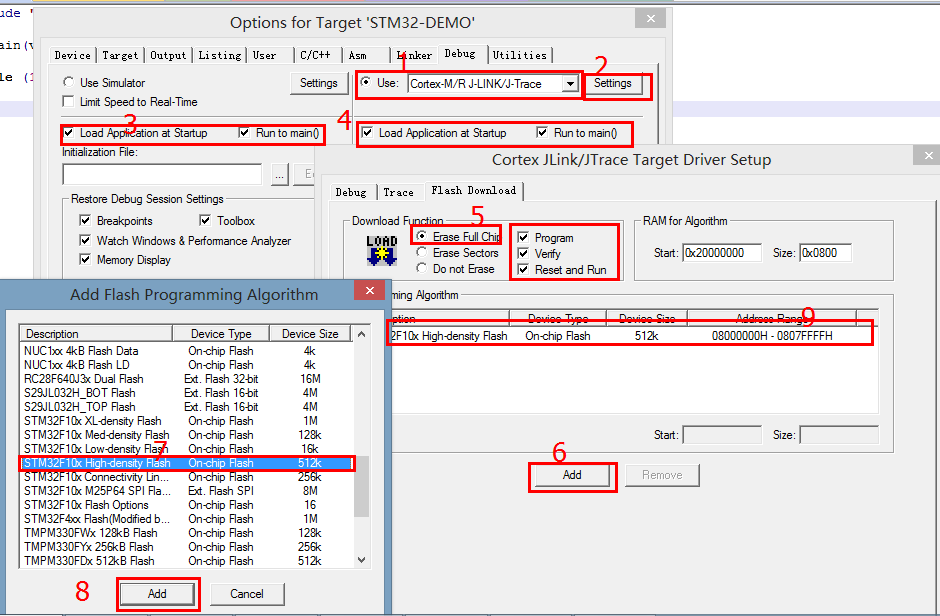Select STM32F10x M25P64 SPI Fla... entry
940x616 pixels.
pos(186,491)
